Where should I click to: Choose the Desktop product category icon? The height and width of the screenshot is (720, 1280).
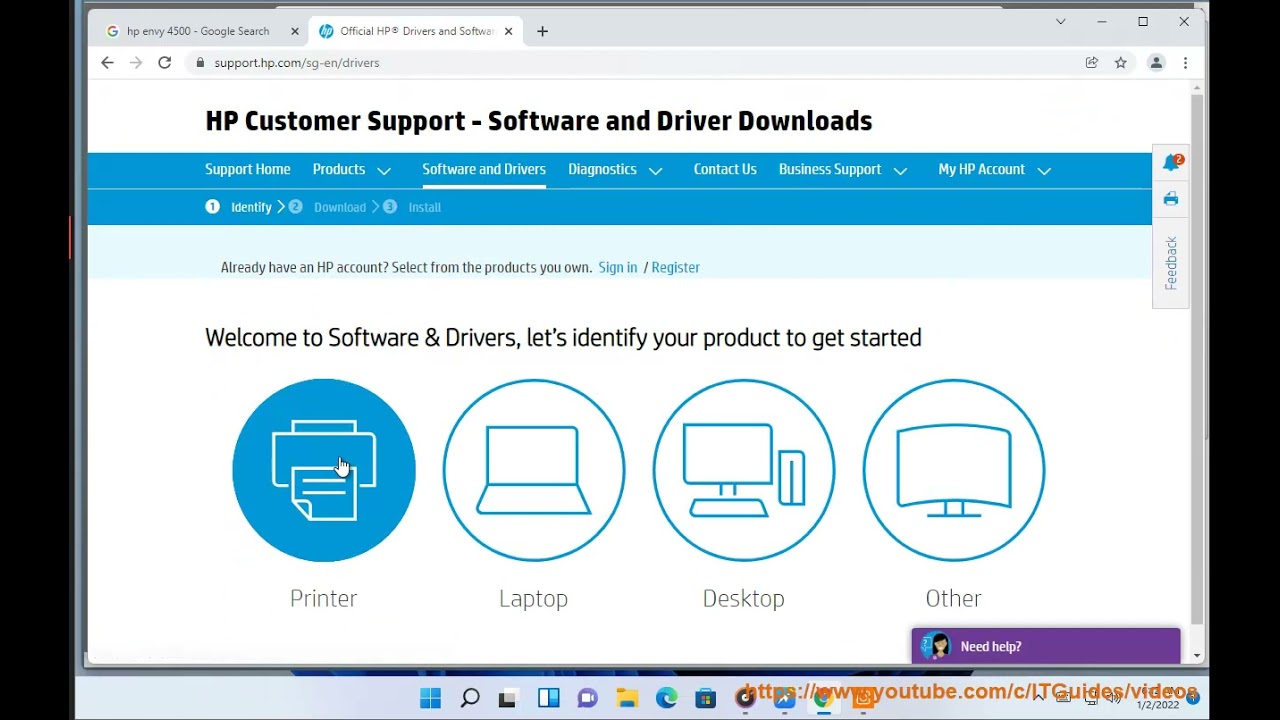click(x=744, y=470)
